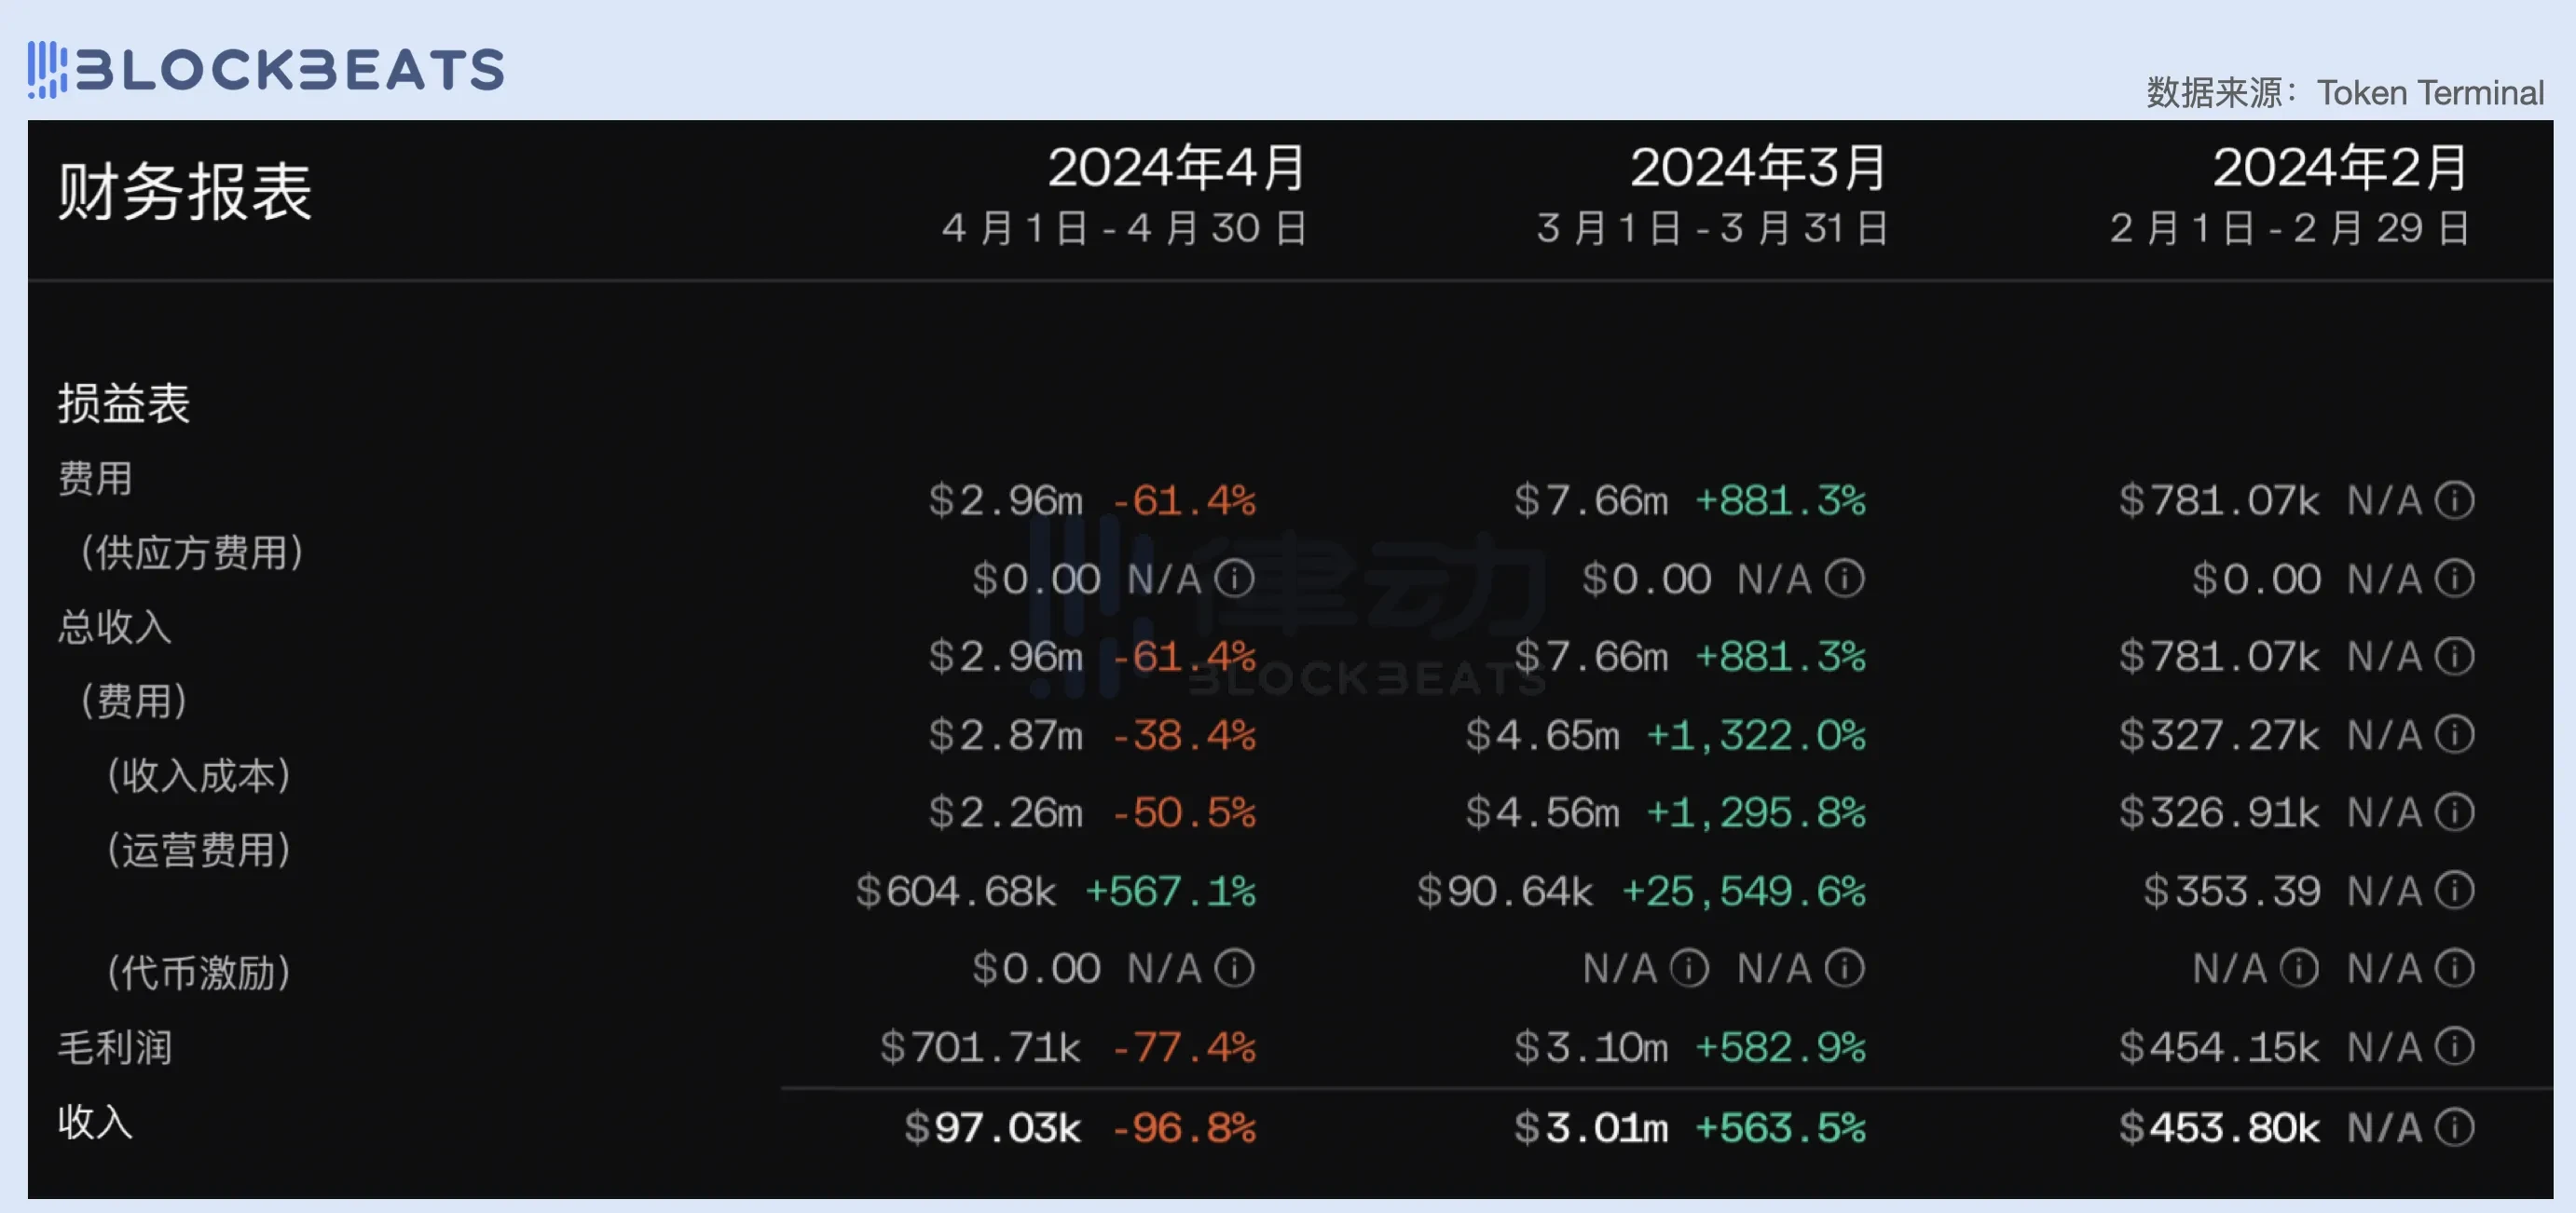Switch to the 2024年4月 column
Viewport: 2576px width, 1213px height.
[x=1175, y=170]
